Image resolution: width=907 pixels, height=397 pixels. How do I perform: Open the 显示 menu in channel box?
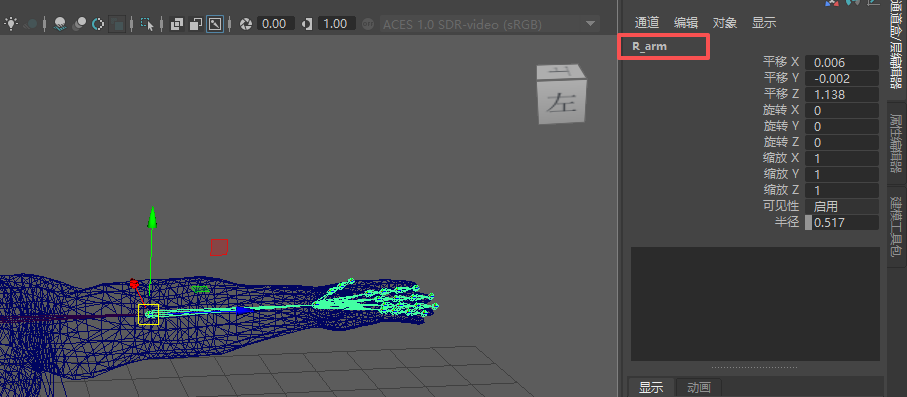[764, 23]
